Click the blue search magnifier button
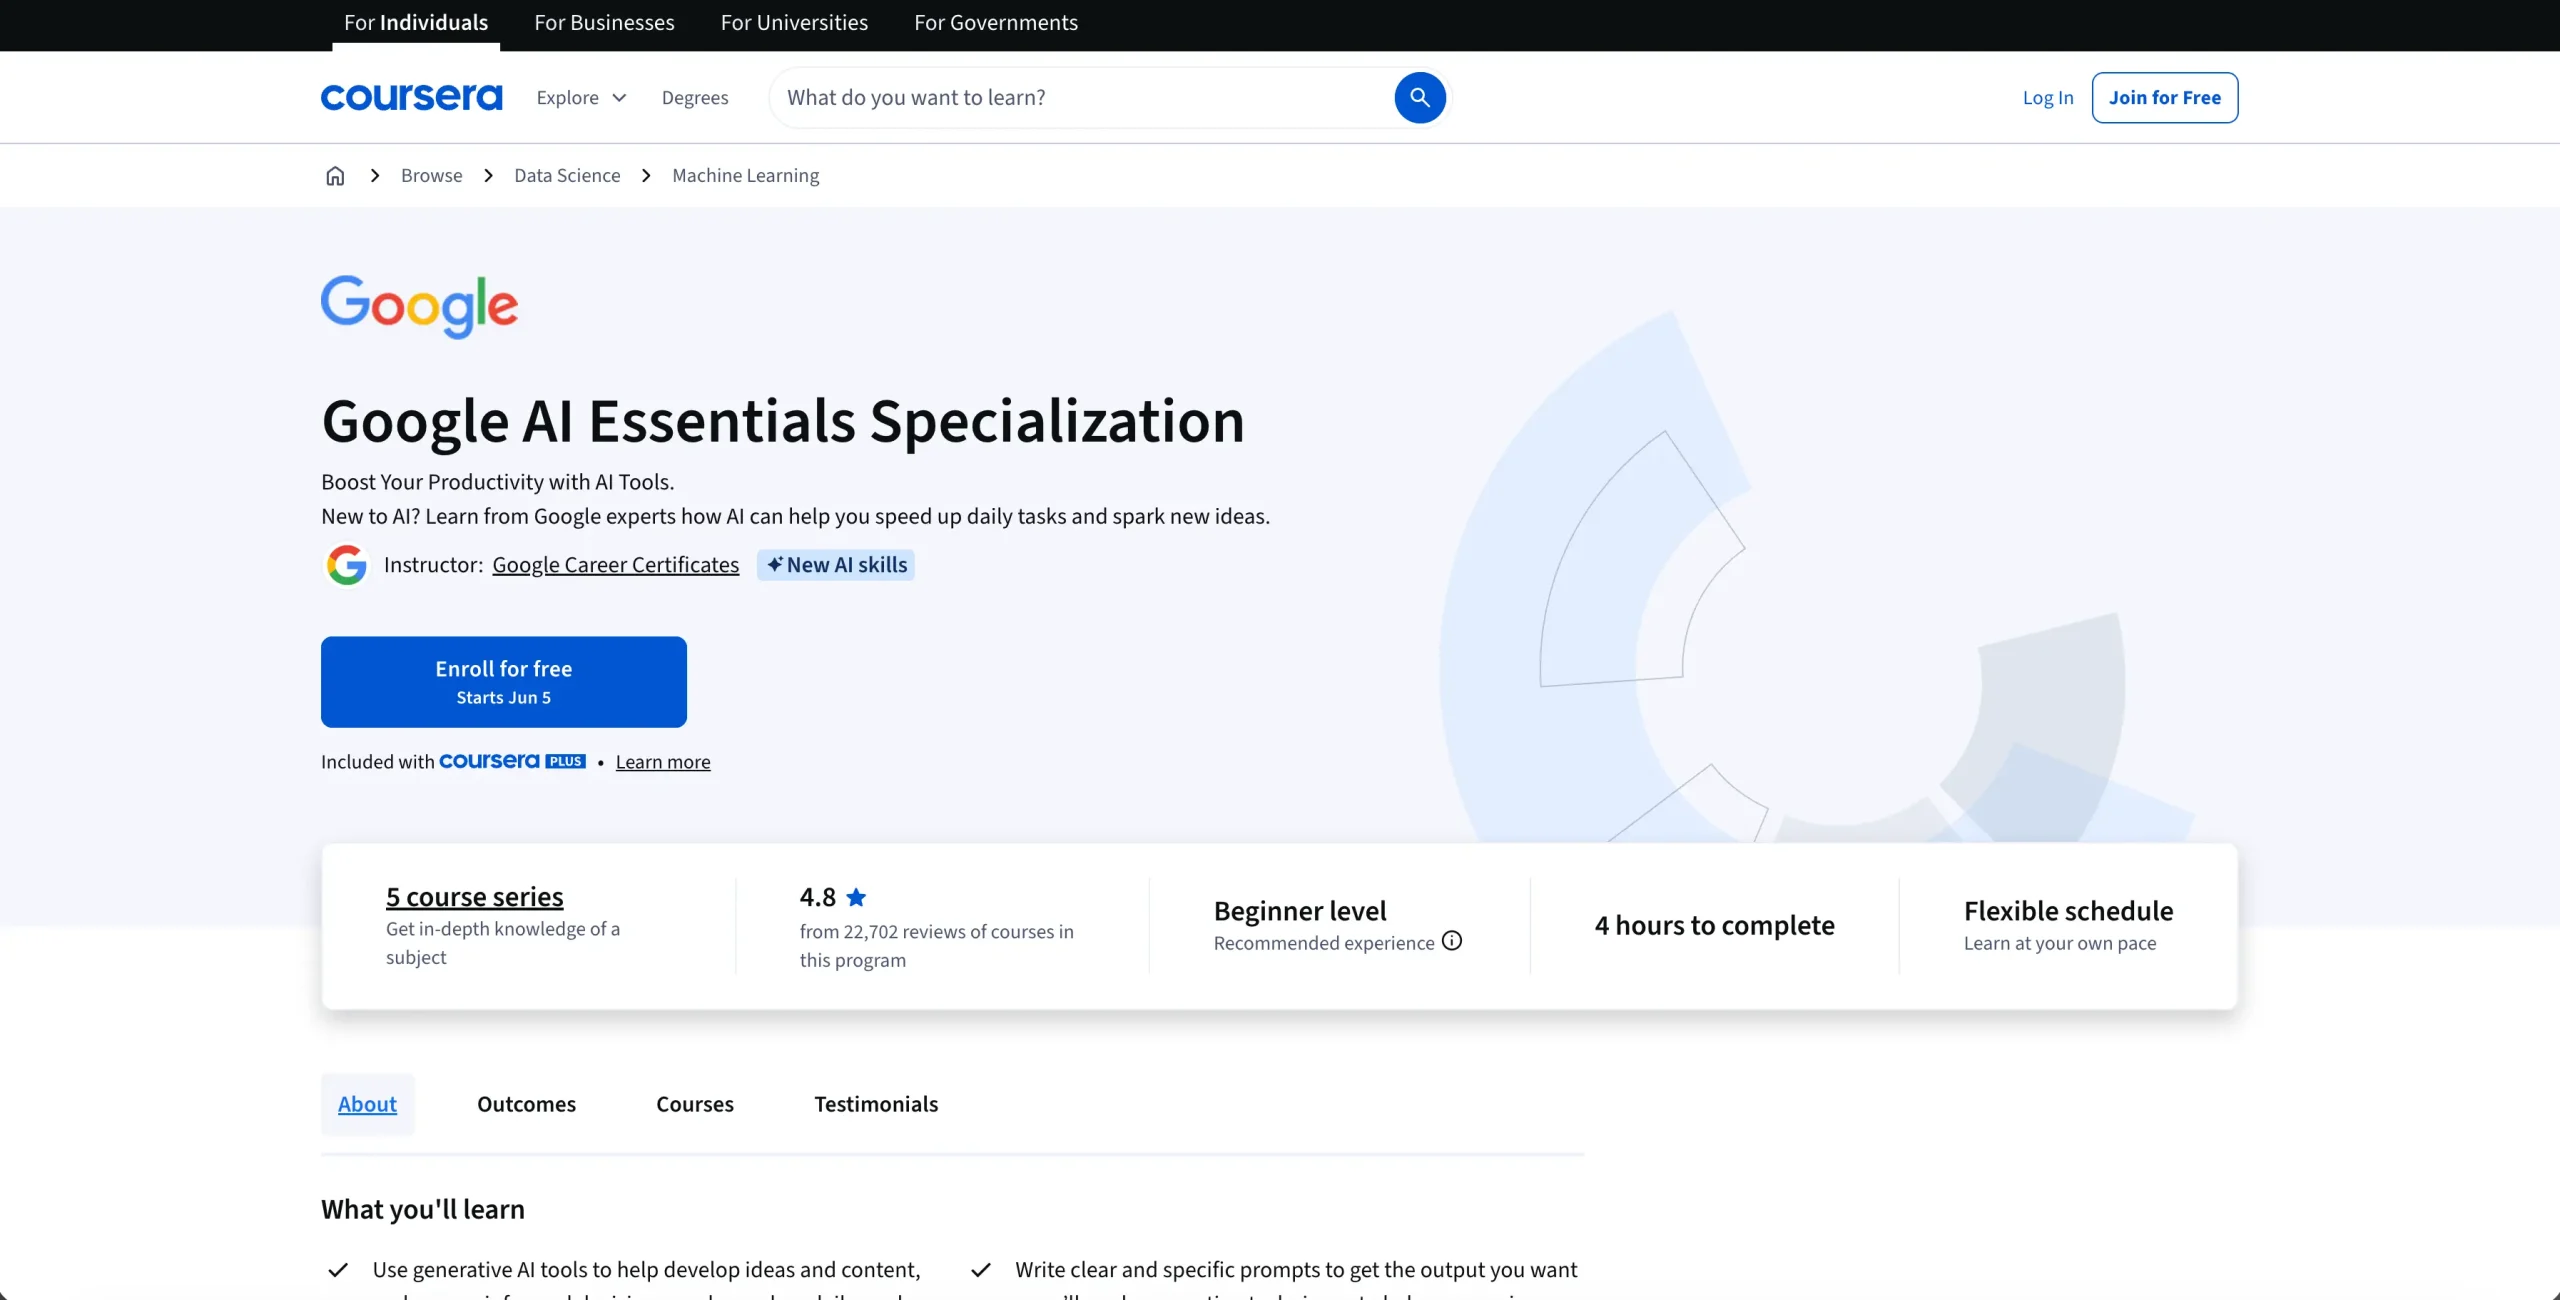Screen dimensions: 2560x1300 pyautogui.click(x=1419, y=97)
